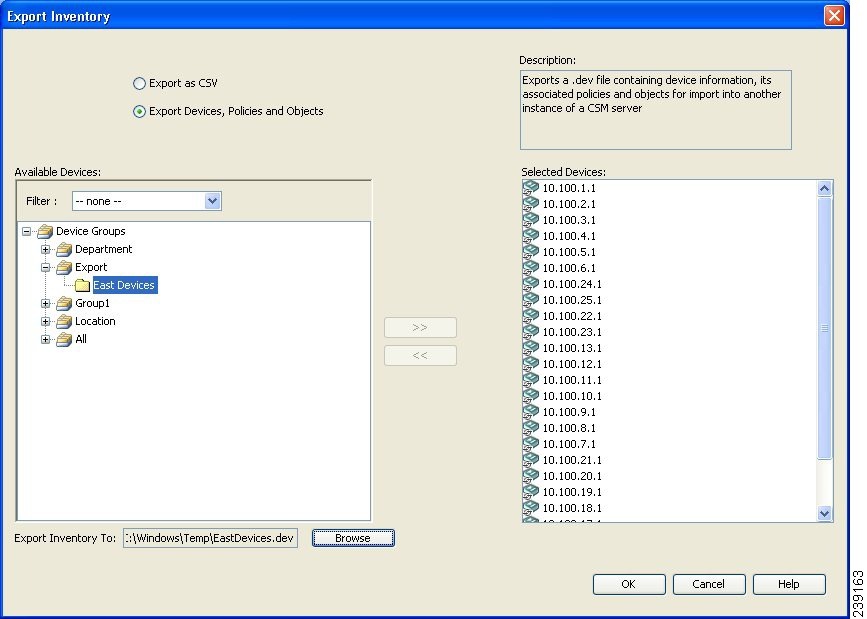Click the Department folder icon

point(64,249)
